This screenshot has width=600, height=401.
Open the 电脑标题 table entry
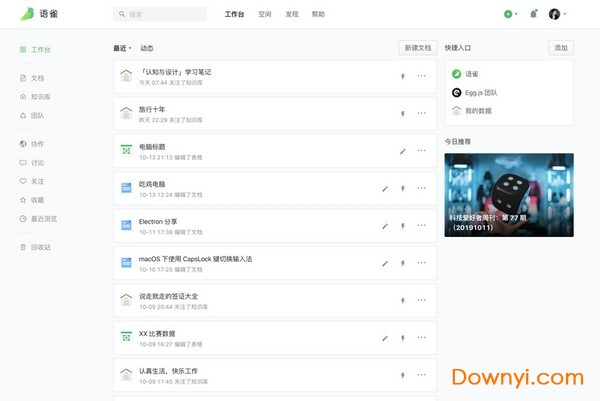(152, 147)
